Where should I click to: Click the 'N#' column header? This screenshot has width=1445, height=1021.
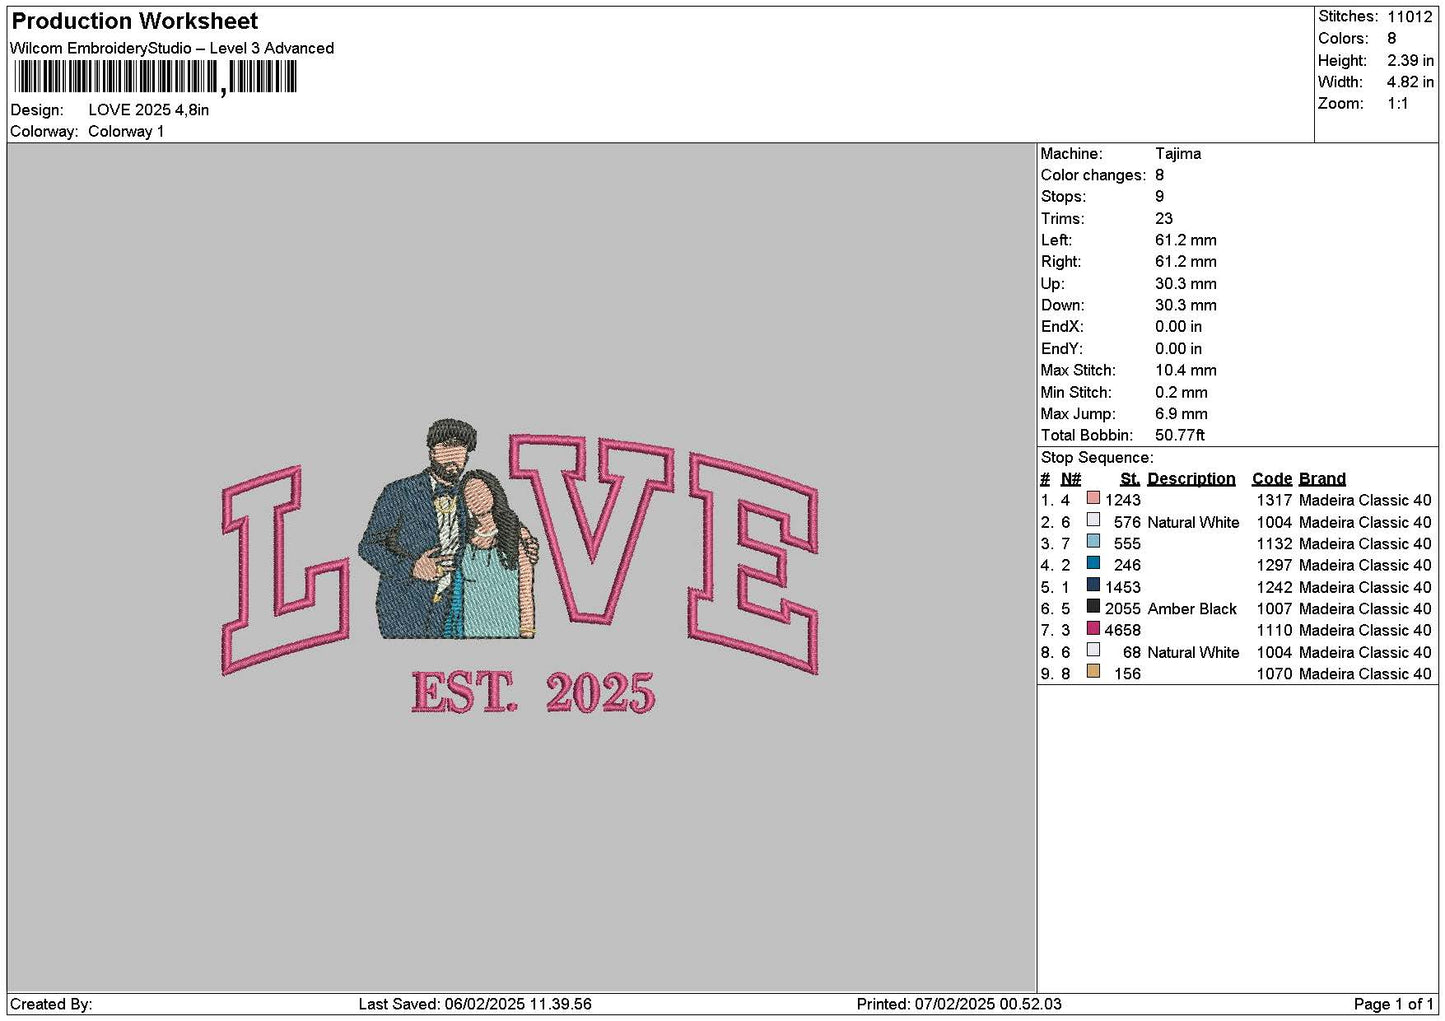tap(1071, 479)
